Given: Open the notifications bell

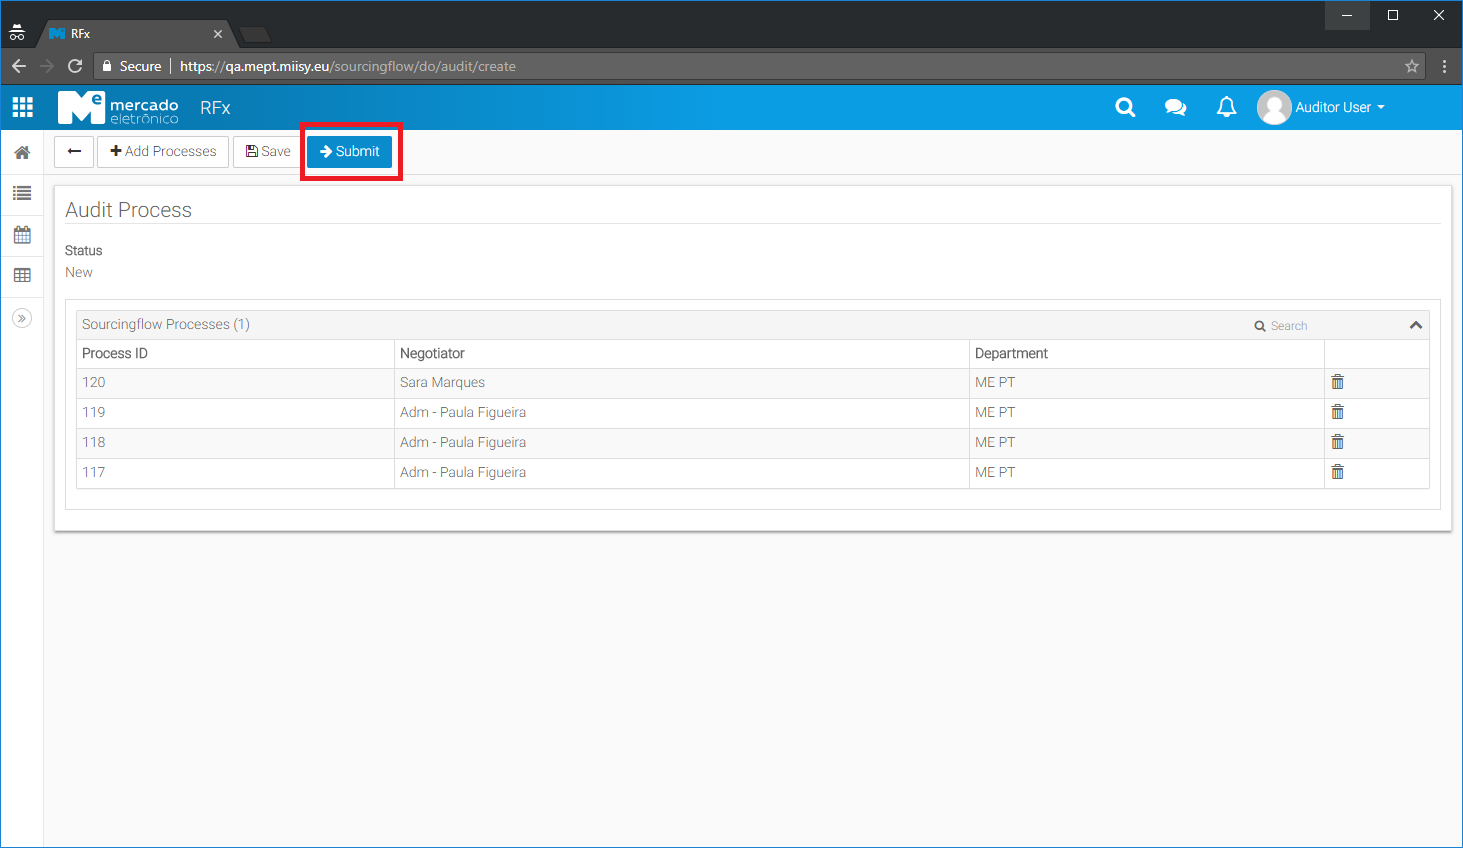Looking at the screenshot, I should tap(1226, 107).
